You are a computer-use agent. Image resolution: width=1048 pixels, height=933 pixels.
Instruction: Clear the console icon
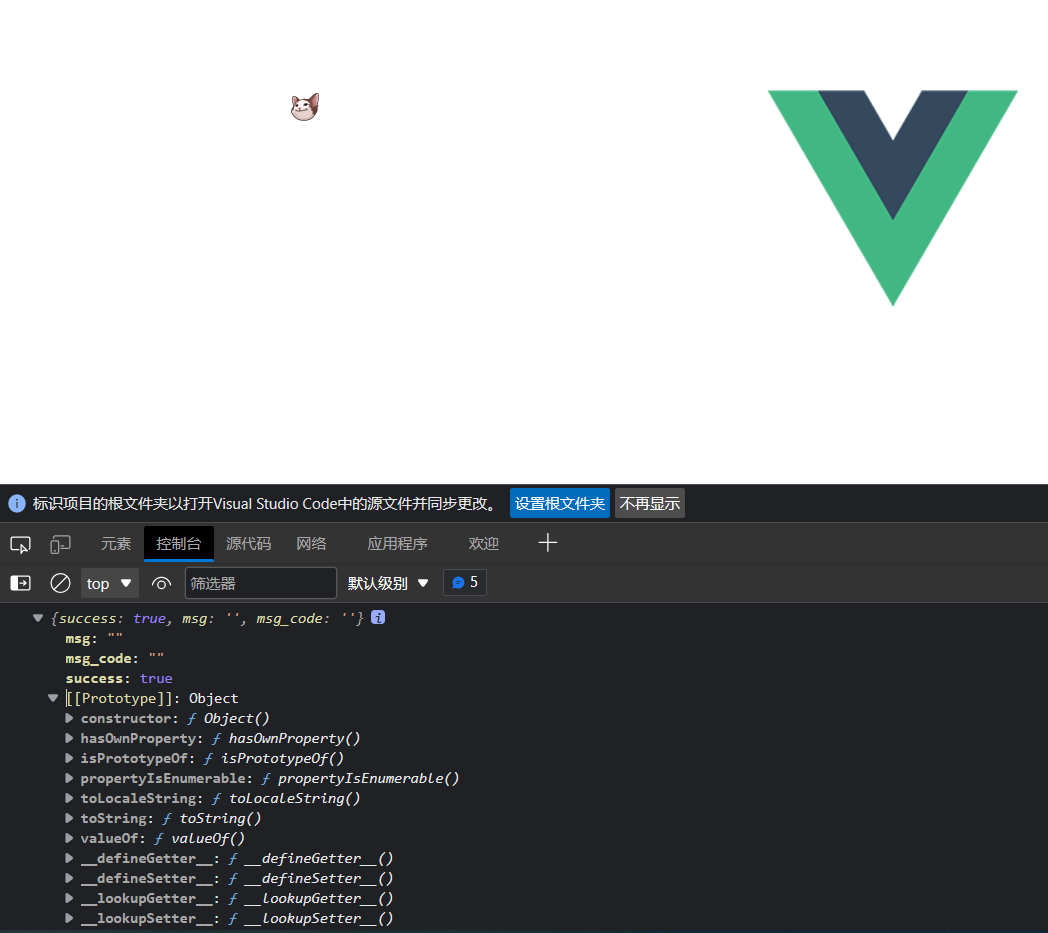[60, 583]
